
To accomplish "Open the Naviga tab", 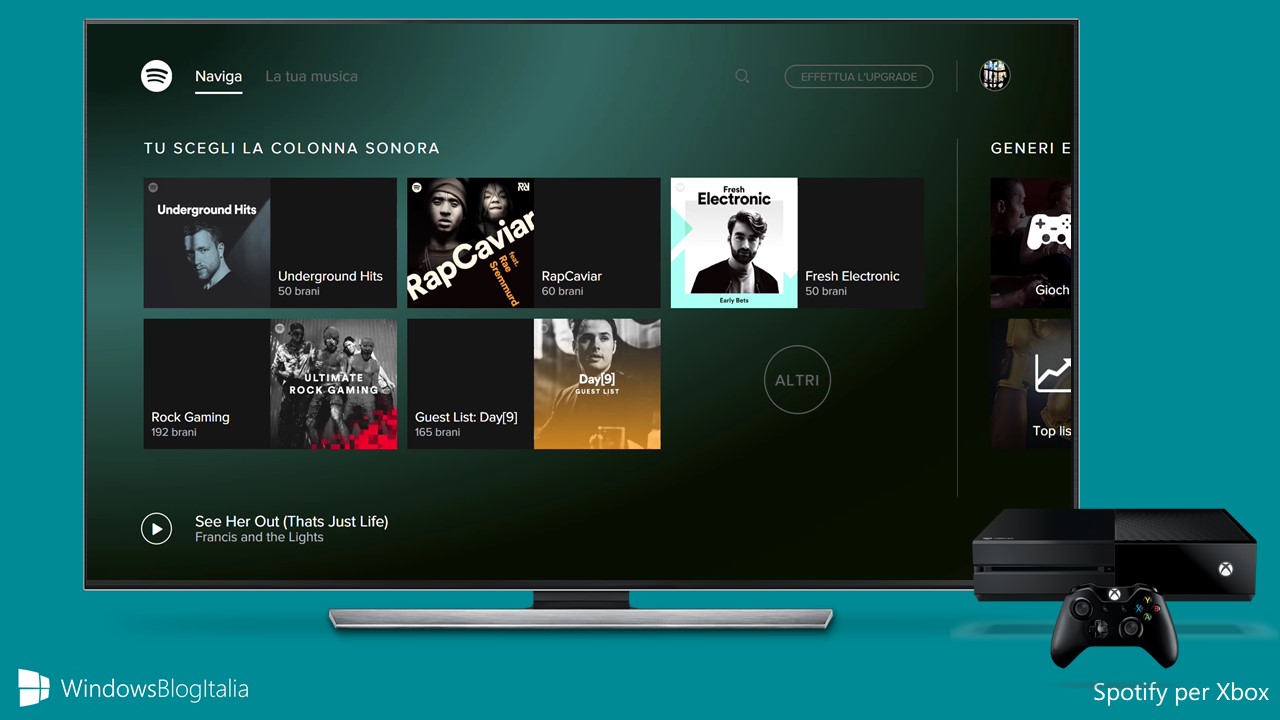I will 218,76.
